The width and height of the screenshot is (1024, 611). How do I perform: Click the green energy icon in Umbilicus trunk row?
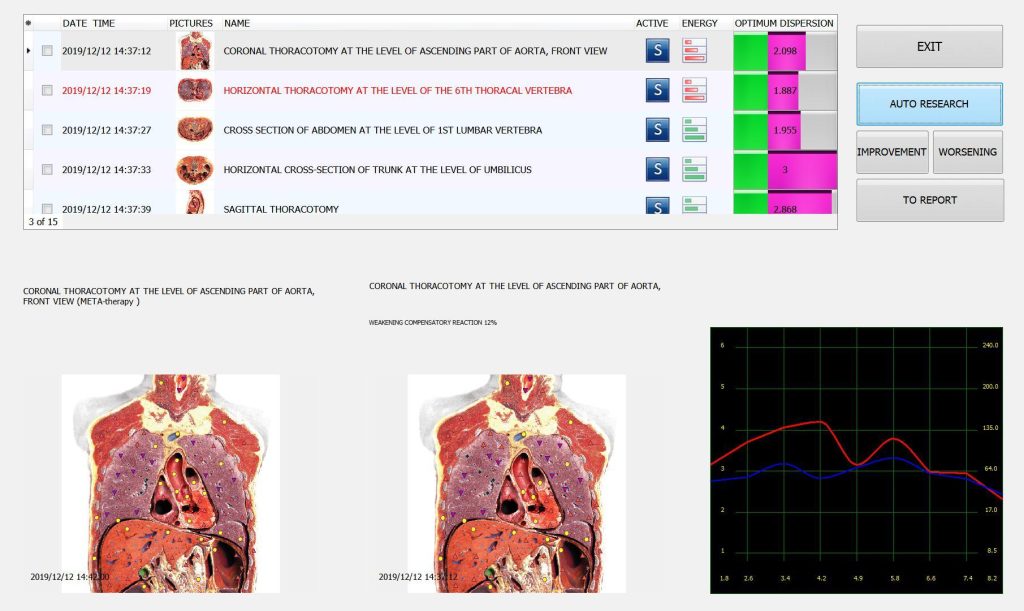point(694,169)
